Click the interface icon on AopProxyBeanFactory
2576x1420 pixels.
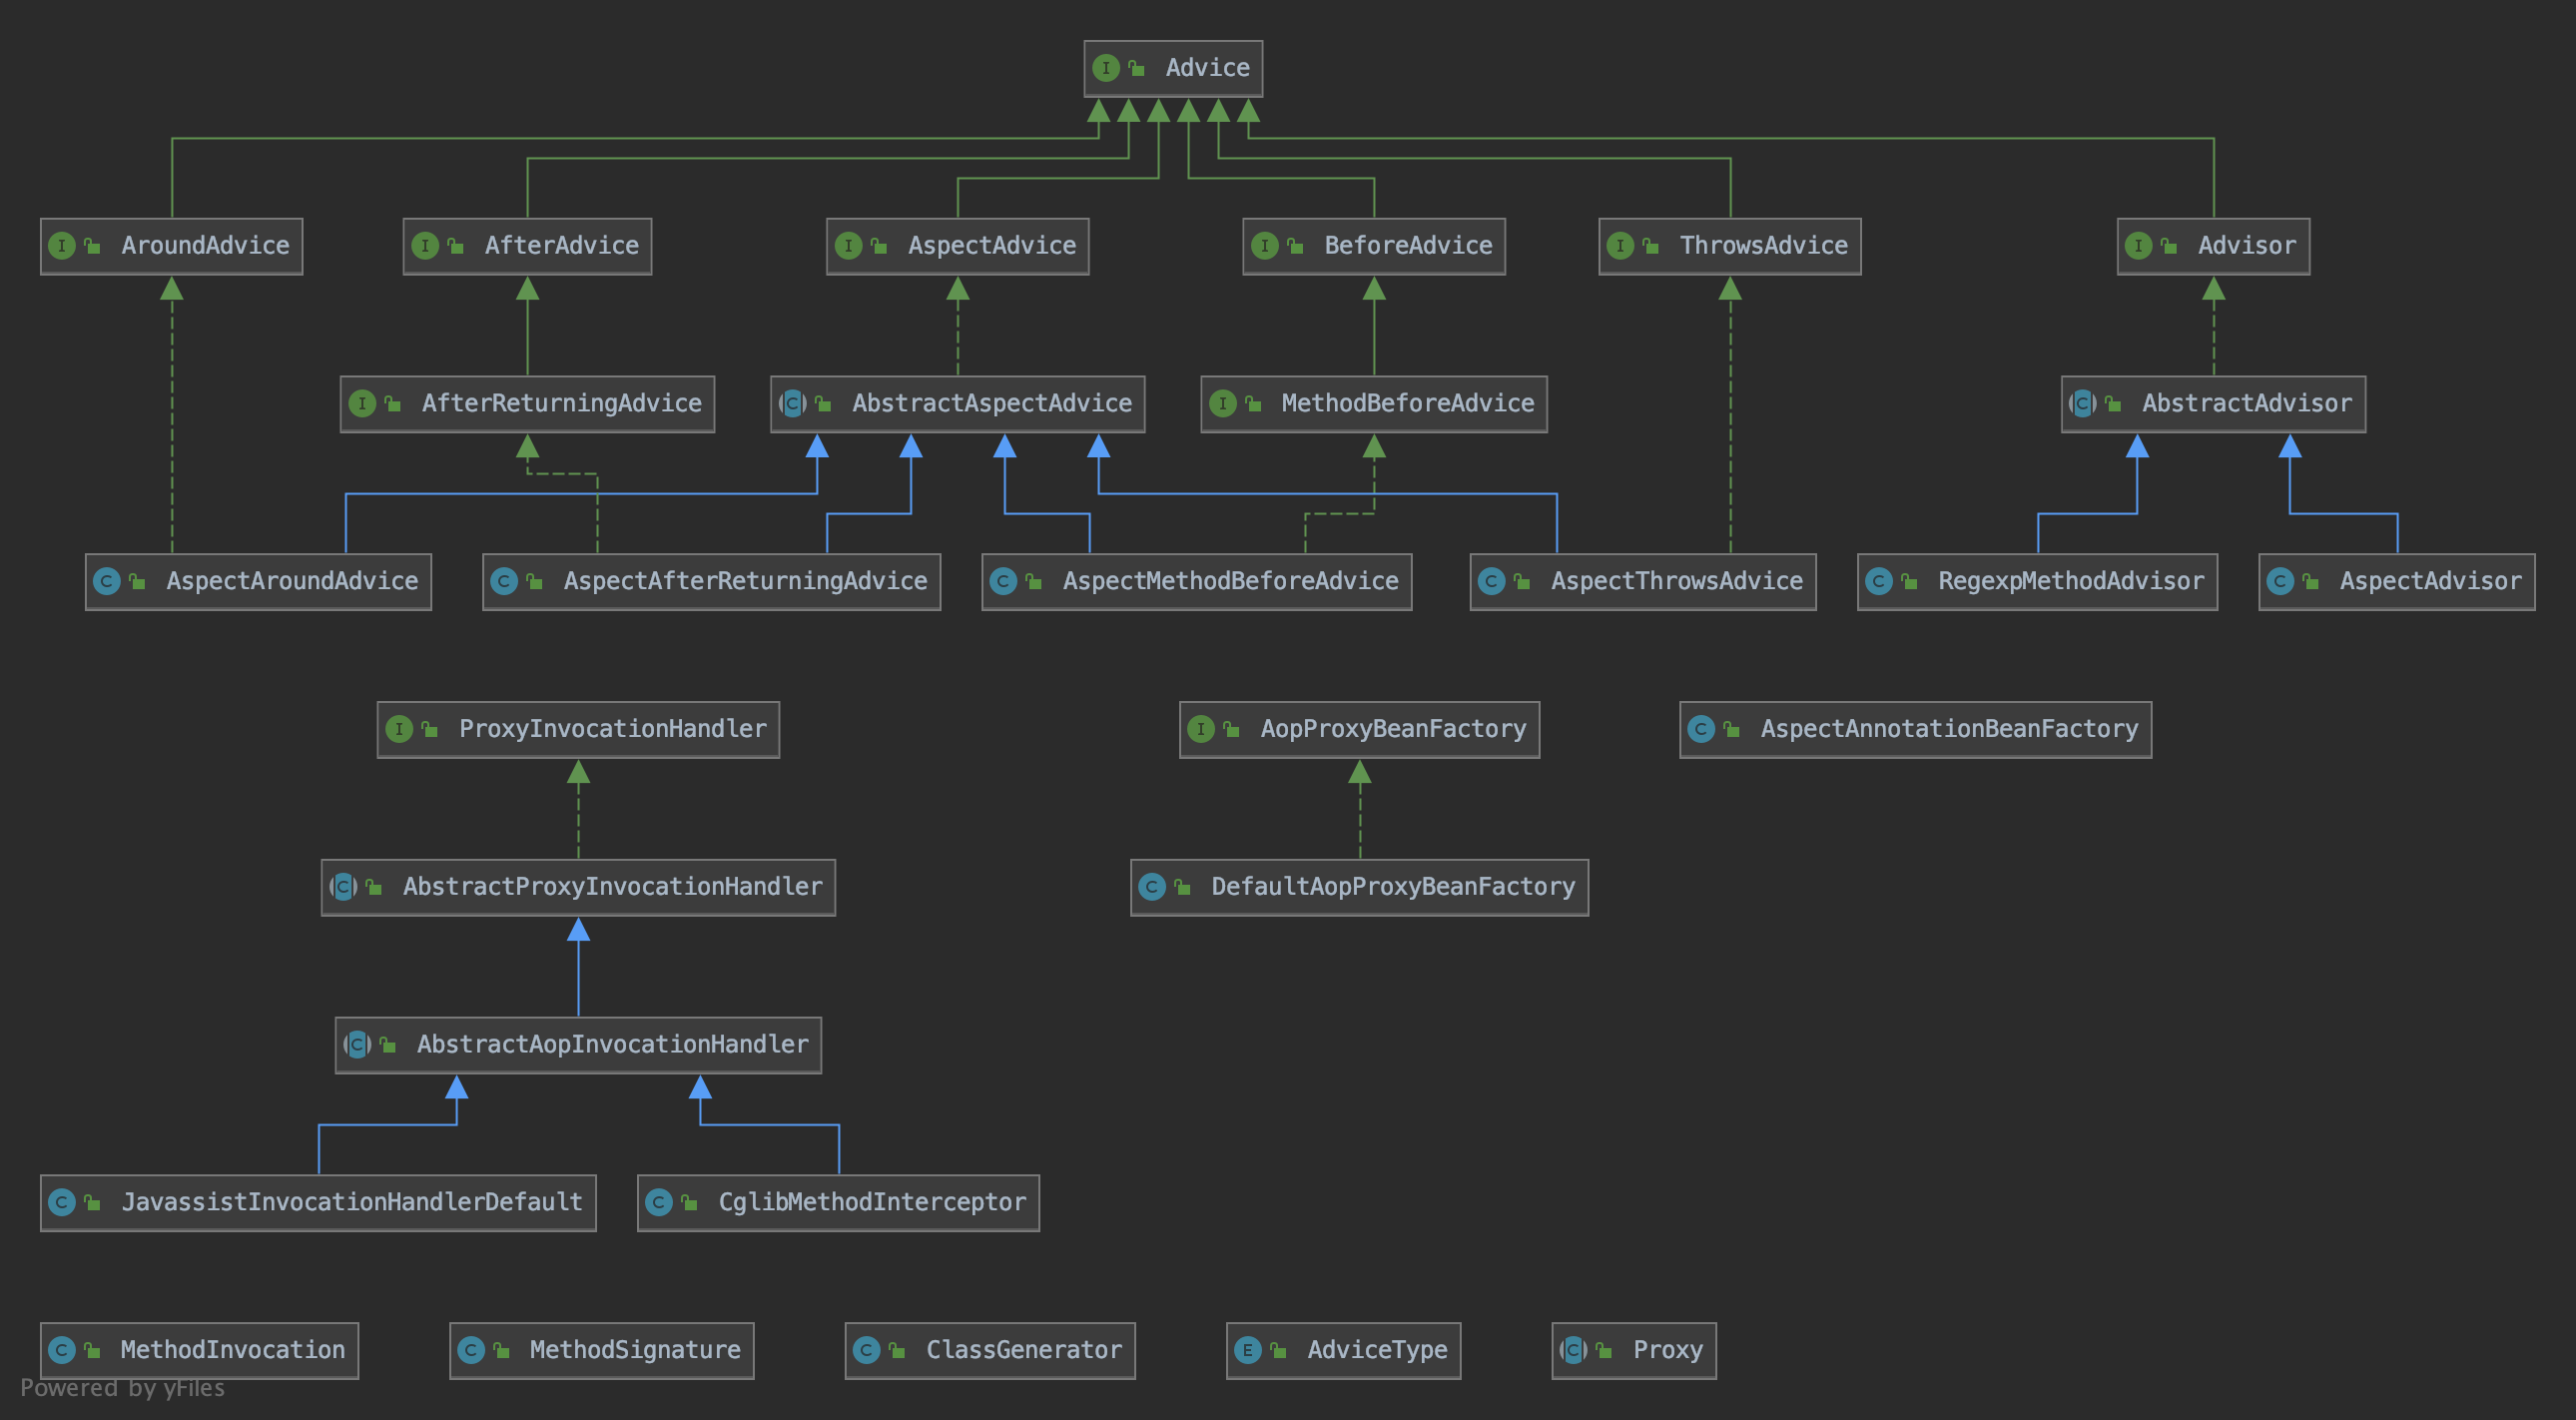tap(1200, 729)
